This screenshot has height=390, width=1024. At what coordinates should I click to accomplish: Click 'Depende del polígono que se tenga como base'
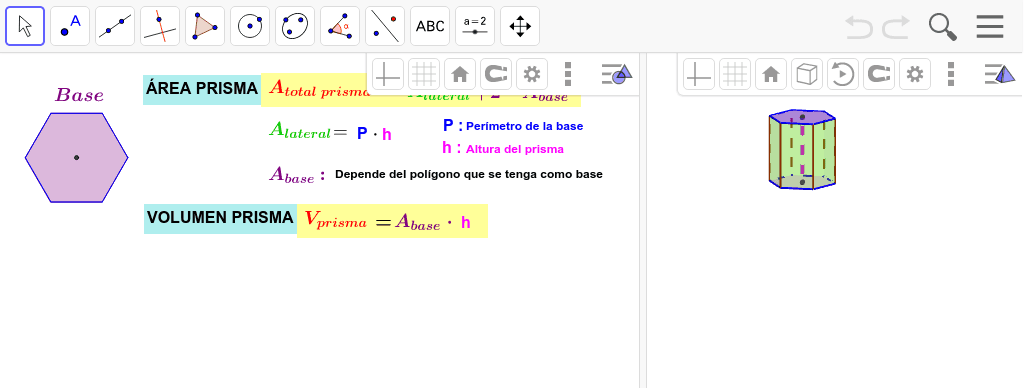[469, 174]
